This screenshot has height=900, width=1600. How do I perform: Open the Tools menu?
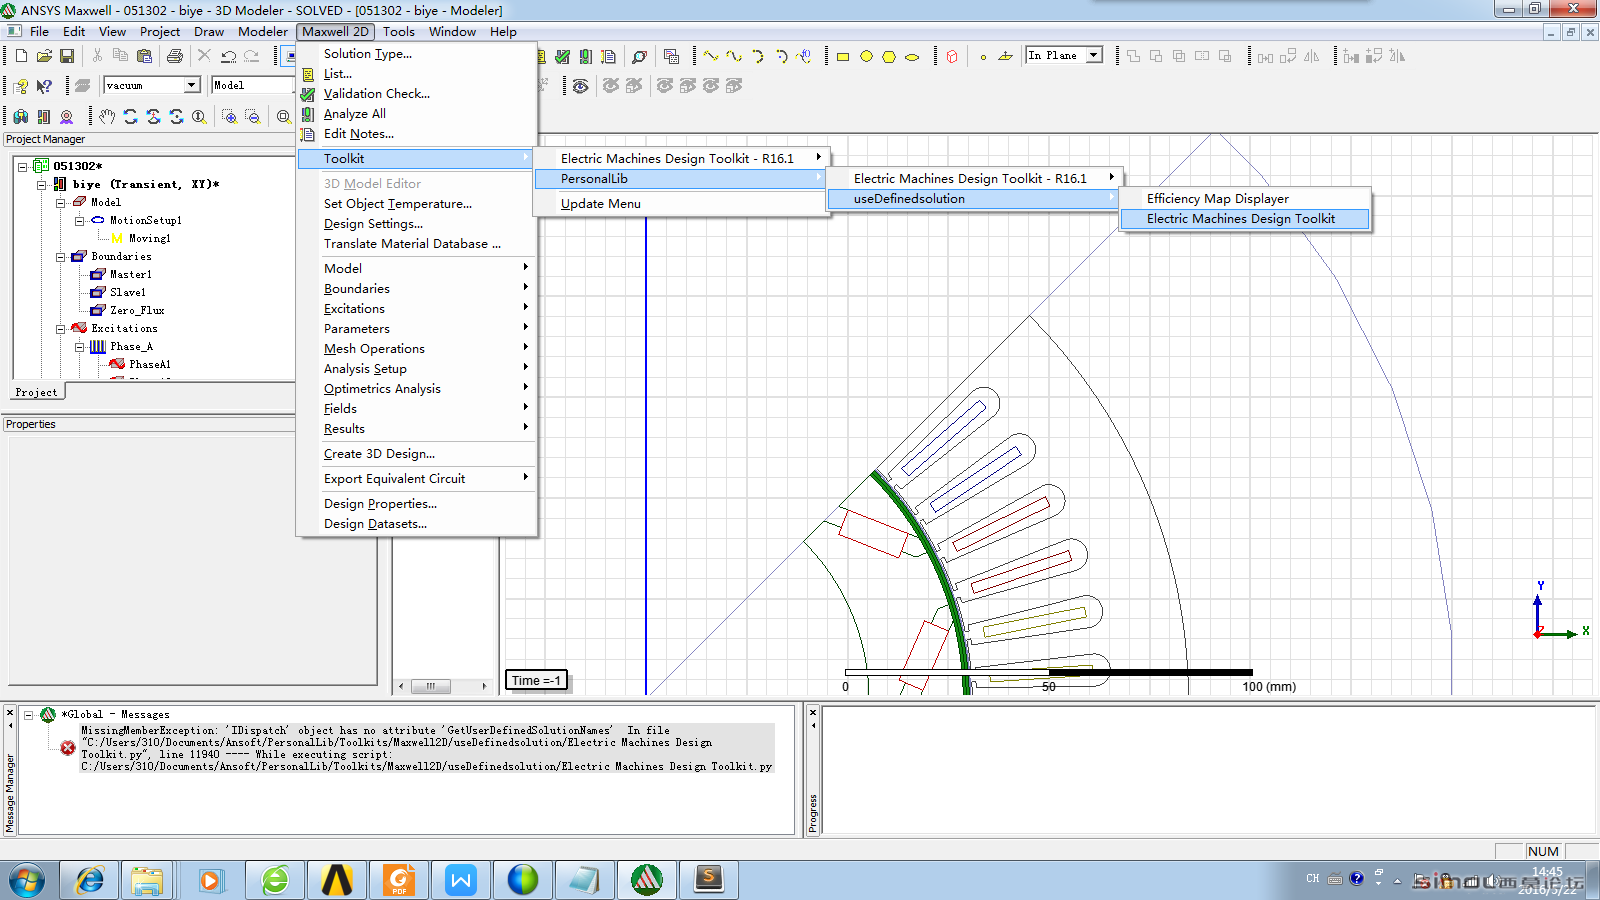tap(399, 31)
